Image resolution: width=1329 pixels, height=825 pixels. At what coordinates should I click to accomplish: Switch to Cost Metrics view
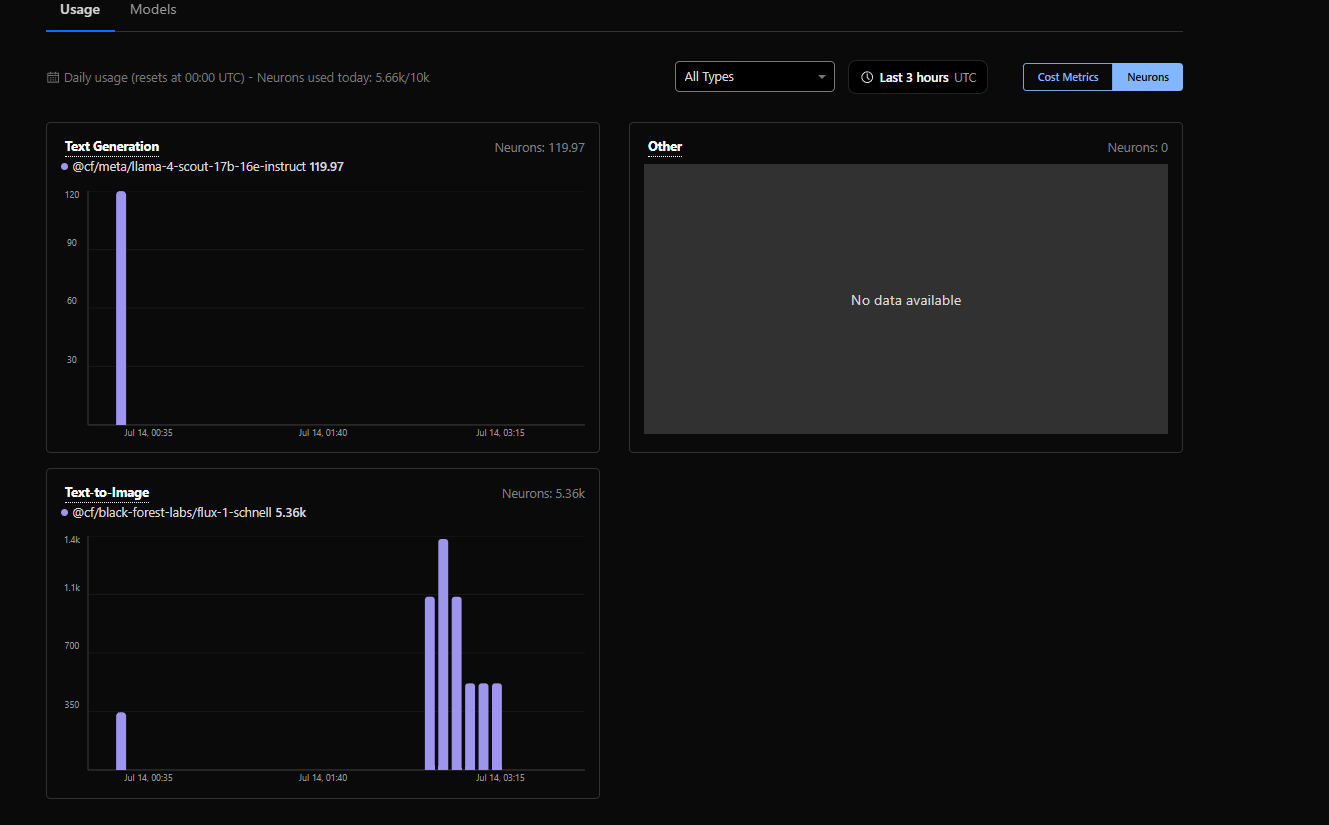tap(1068, 77)
